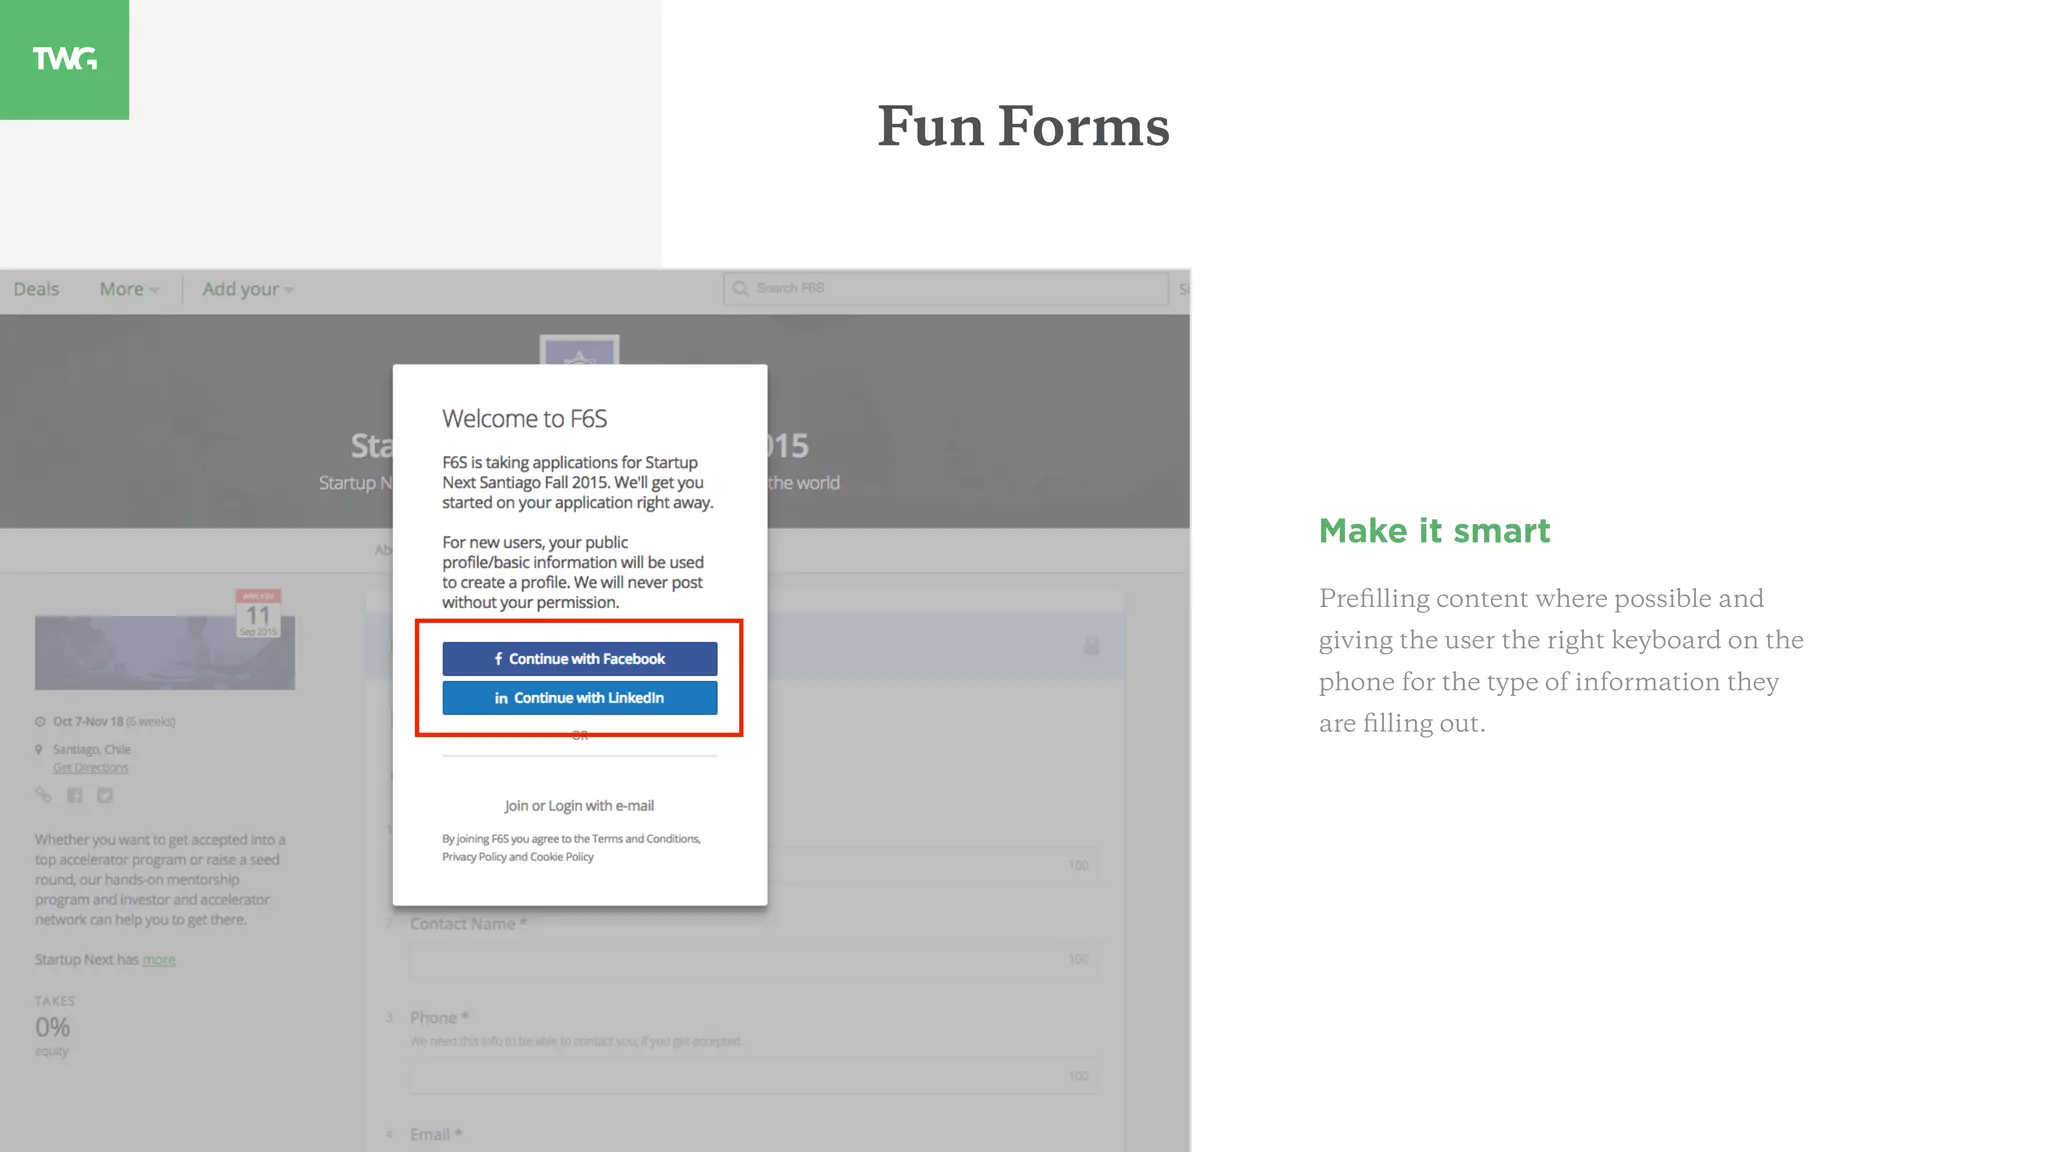Click the program banner thumbnail image
Screen dimensions: 2048x1152
[x=165, y=652]
